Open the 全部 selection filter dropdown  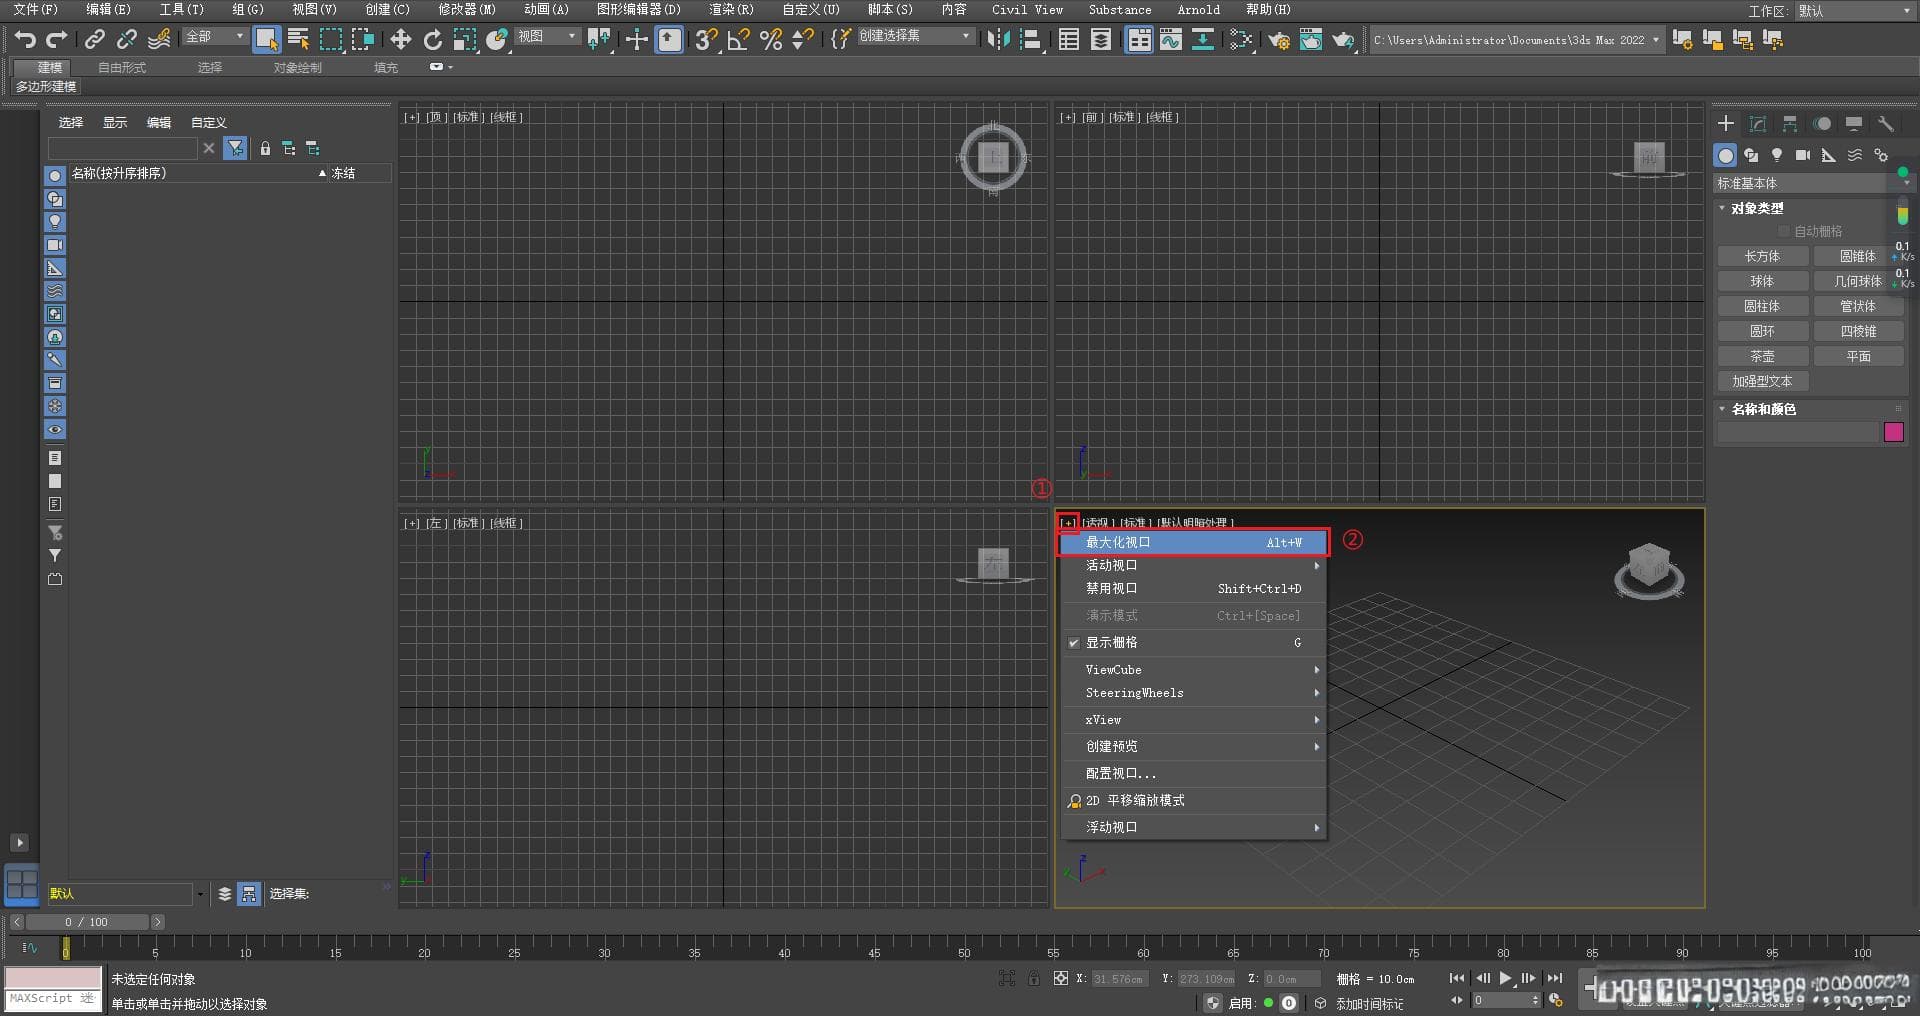click(x=215, y=36)
